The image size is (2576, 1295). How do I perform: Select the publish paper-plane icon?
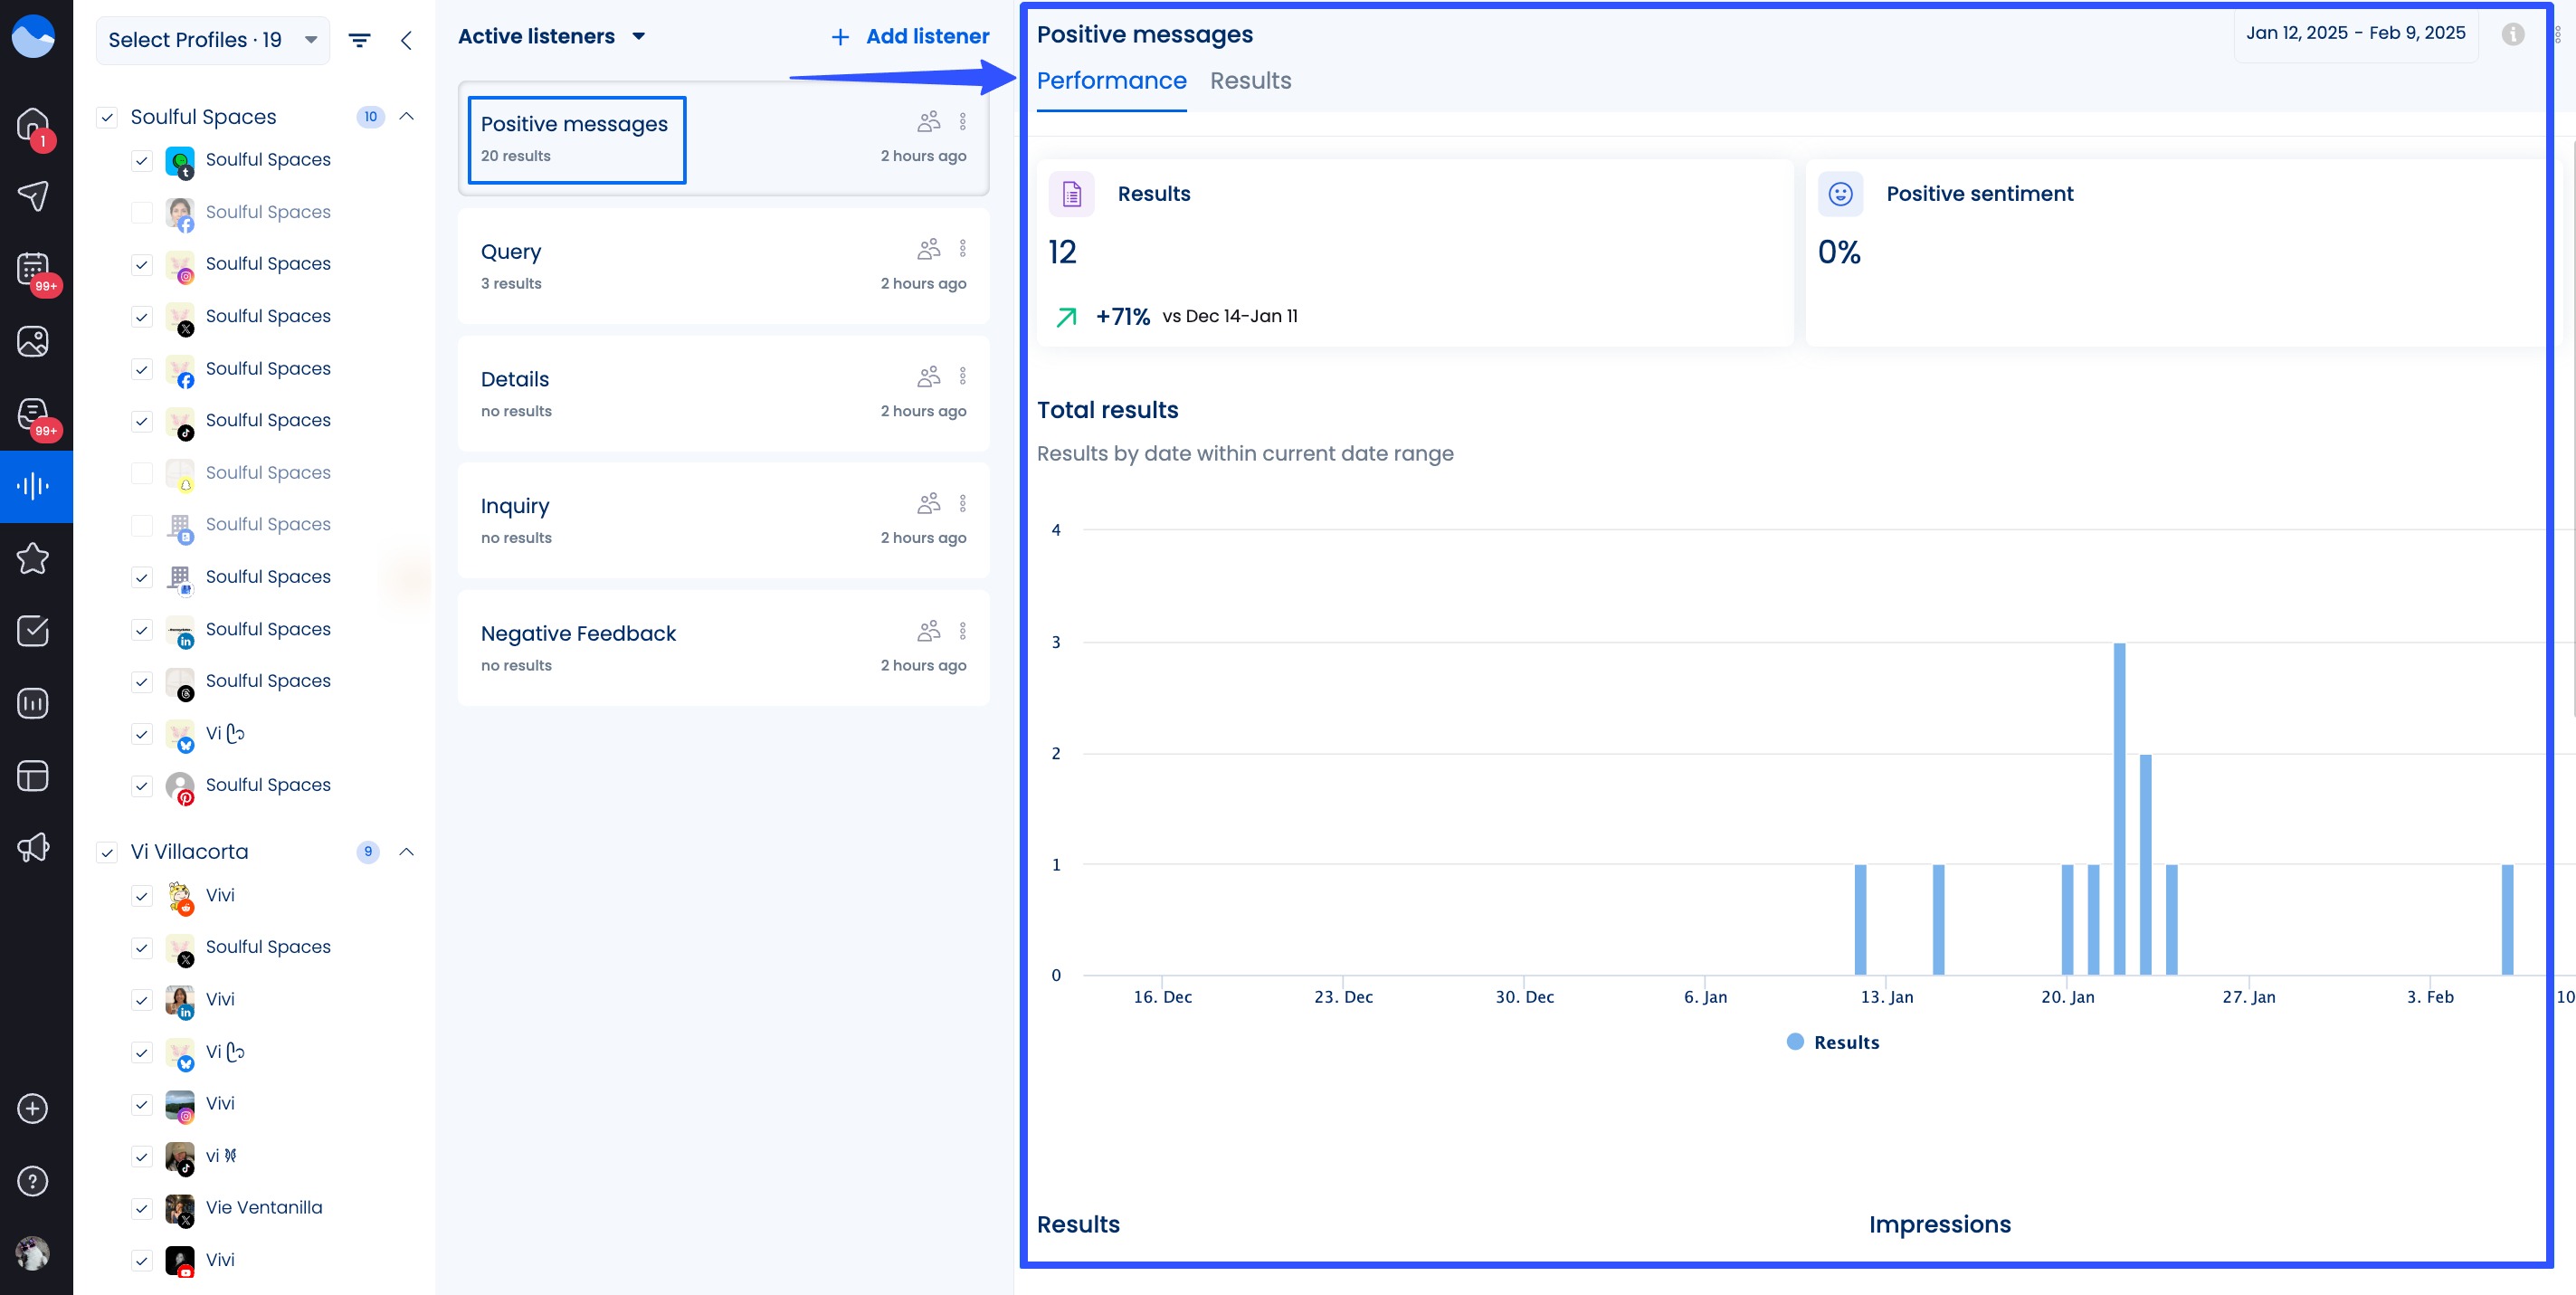point(34,196)
